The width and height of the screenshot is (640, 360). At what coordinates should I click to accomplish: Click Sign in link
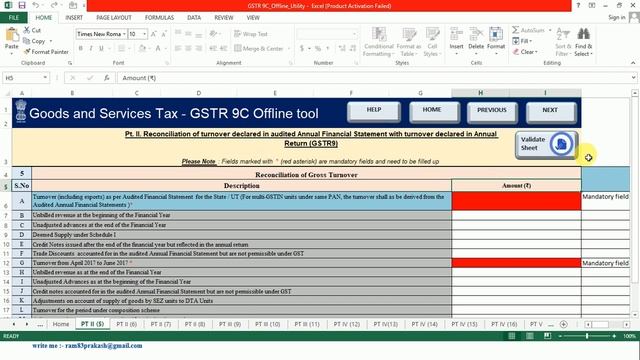(x=617, y=17)
